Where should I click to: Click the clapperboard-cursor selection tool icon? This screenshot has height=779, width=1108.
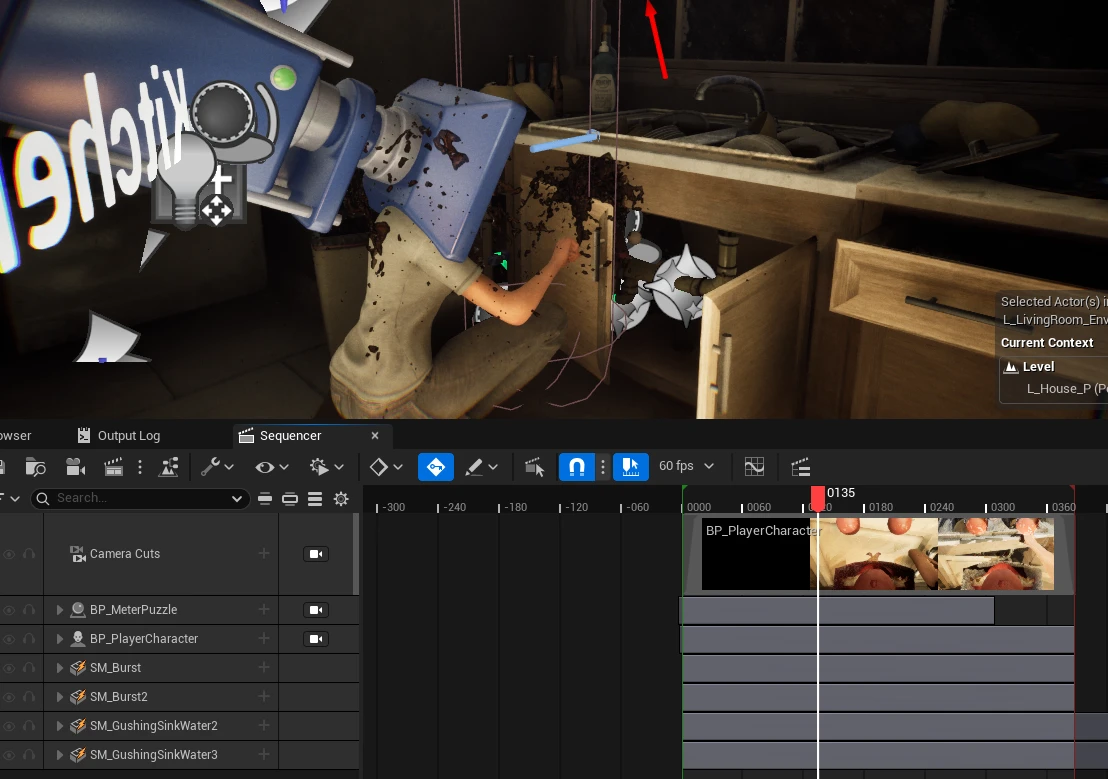(x=535, y=467)
